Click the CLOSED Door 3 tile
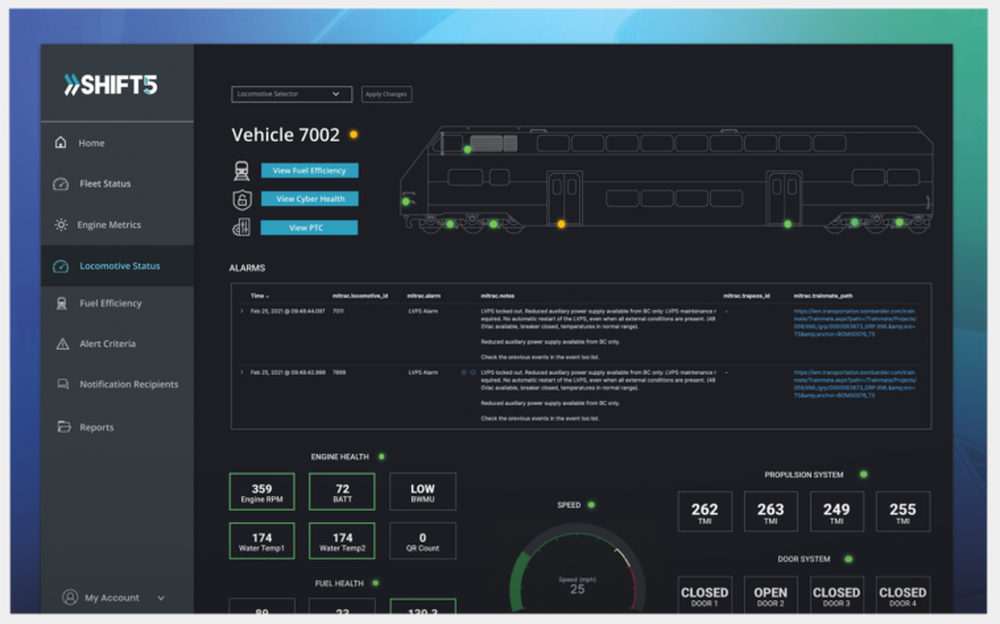The image size is (1000, 624). (837, 595)
